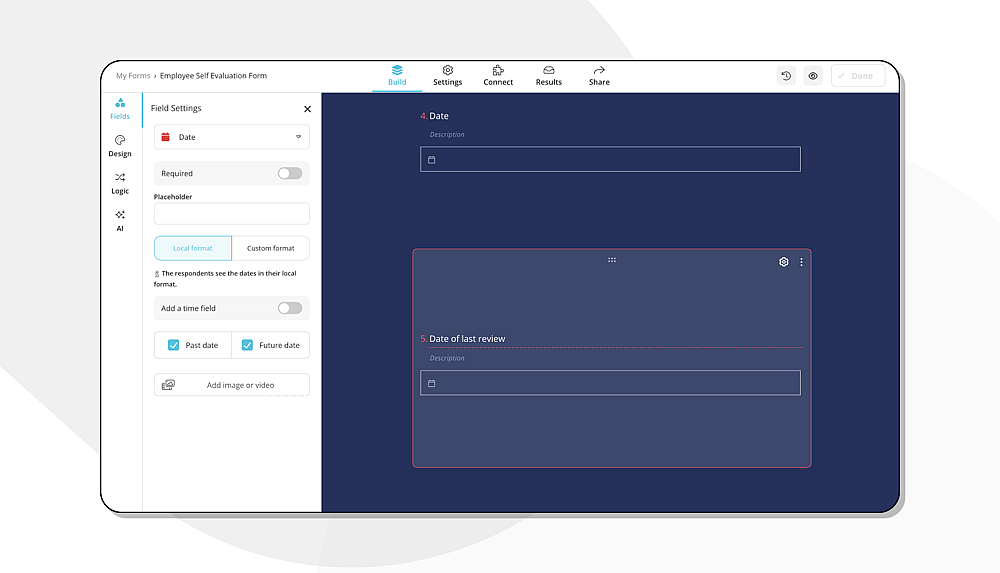The image size is (1000, 573).
Task: Uncheck the Future date checkbox
Action: pos(247,345)
